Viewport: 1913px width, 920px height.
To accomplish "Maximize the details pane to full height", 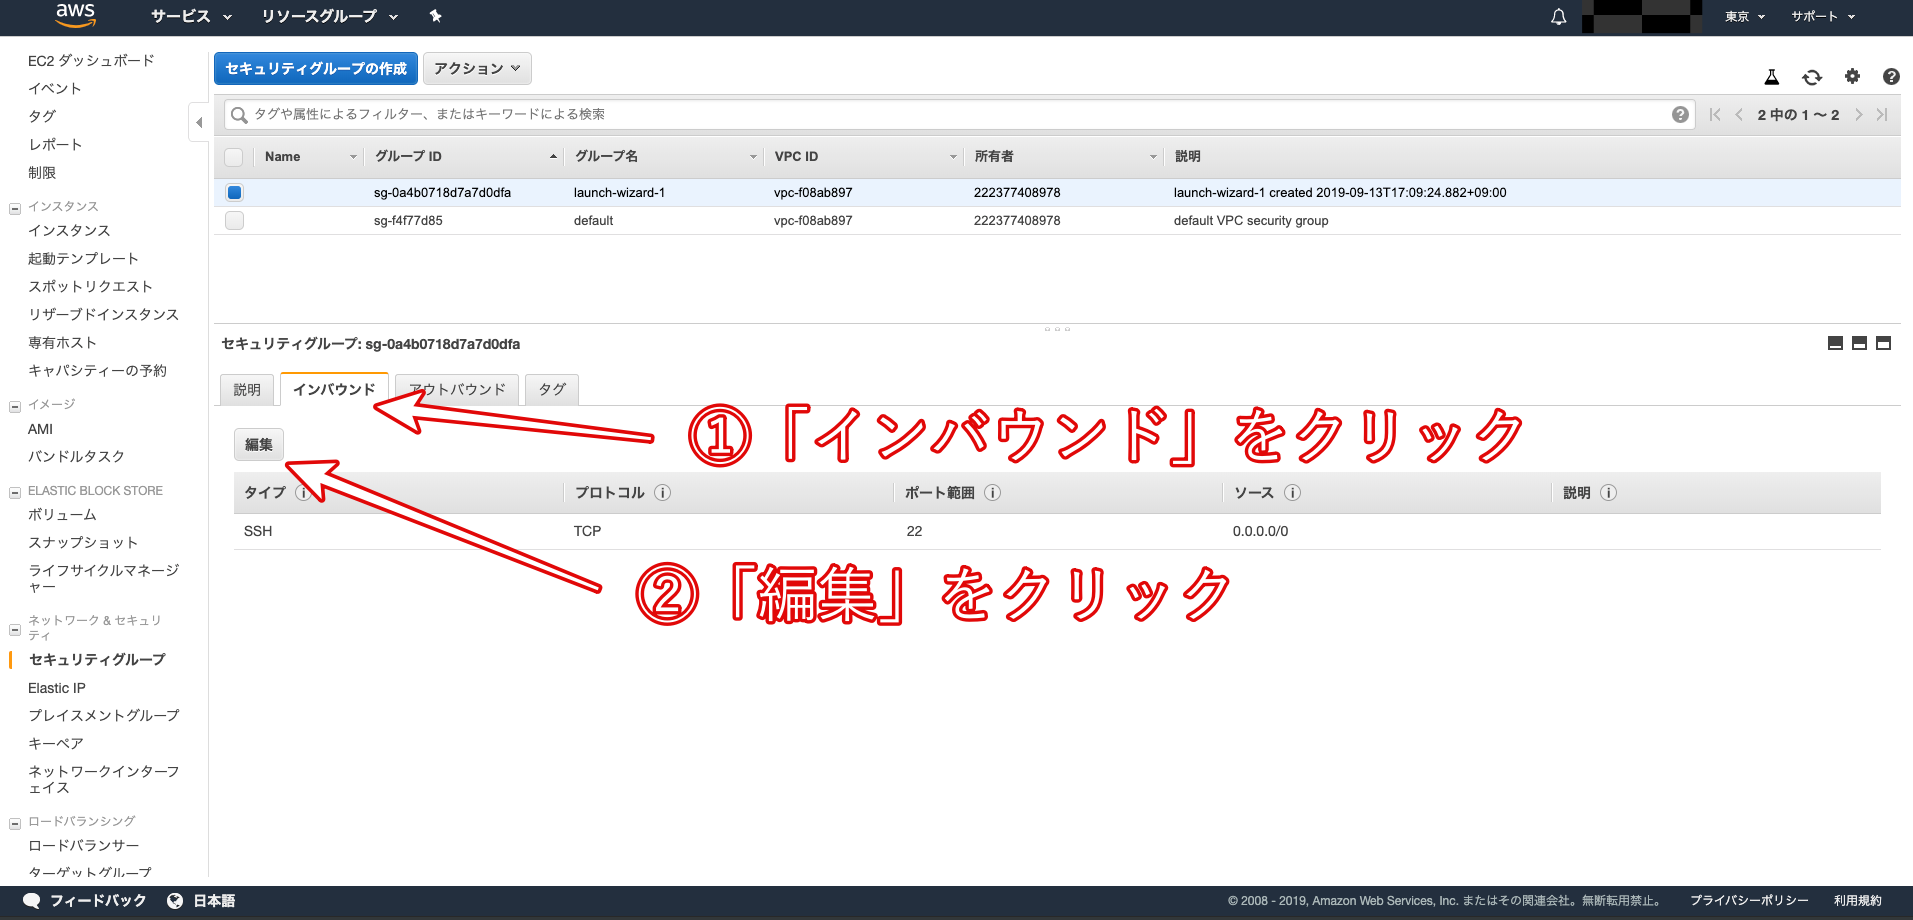I will 1883,343.
